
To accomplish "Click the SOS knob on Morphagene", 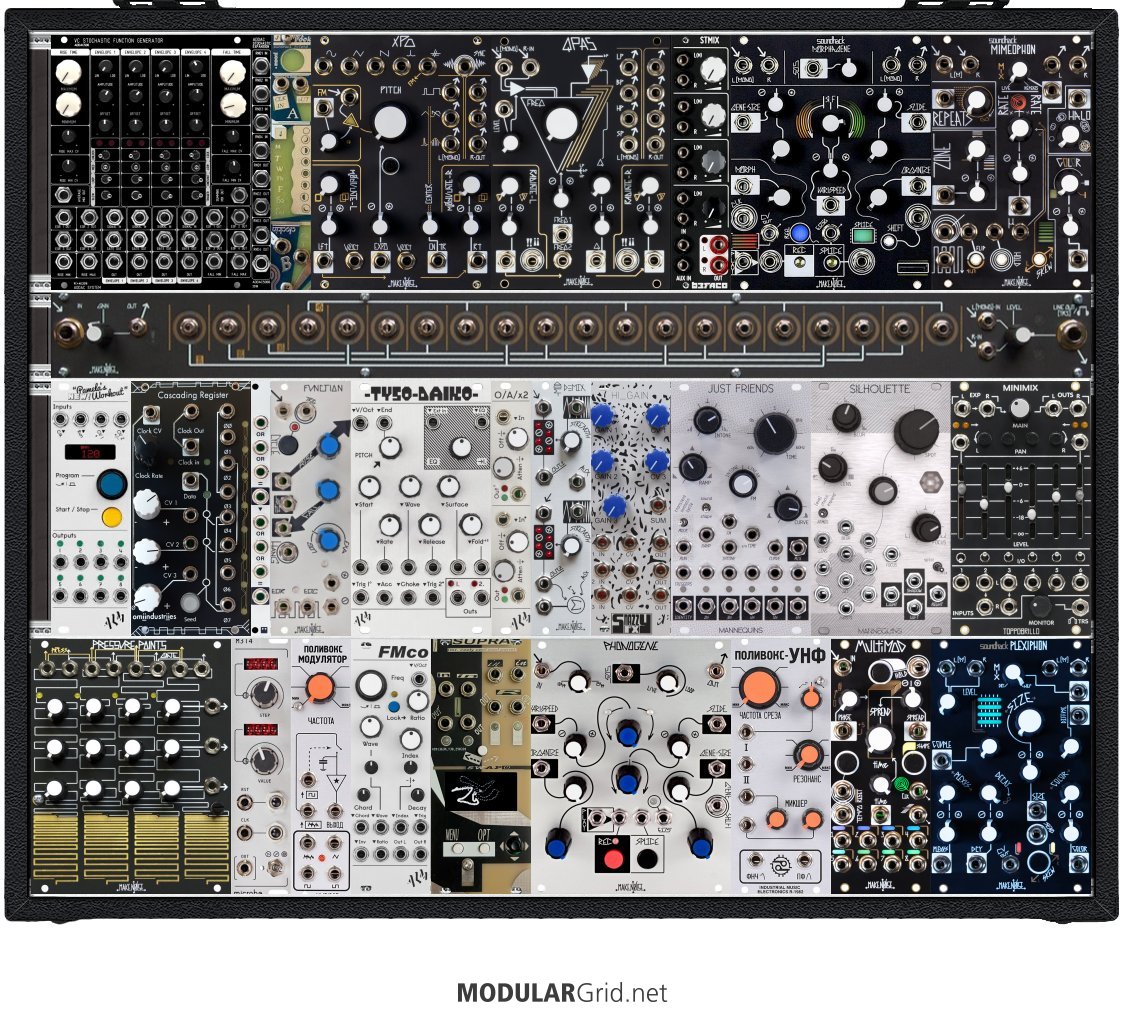I will point(848,69).
